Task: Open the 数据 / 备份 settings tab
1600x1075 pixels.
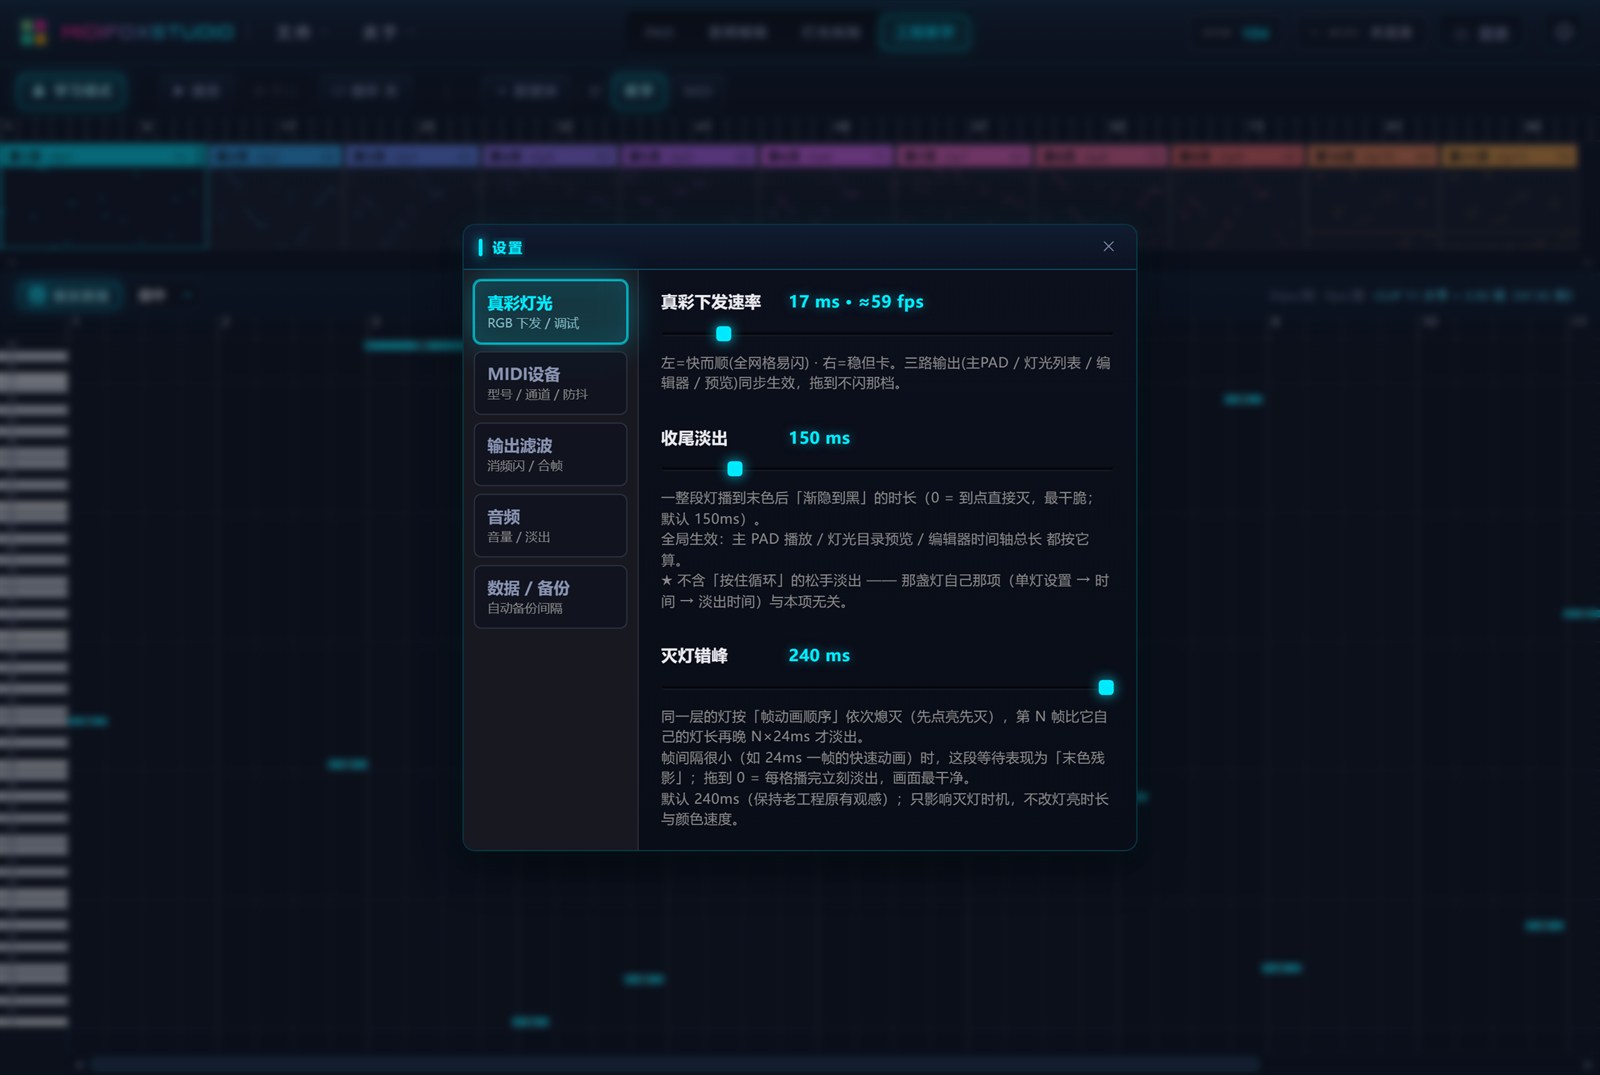Action: [550, 597]
